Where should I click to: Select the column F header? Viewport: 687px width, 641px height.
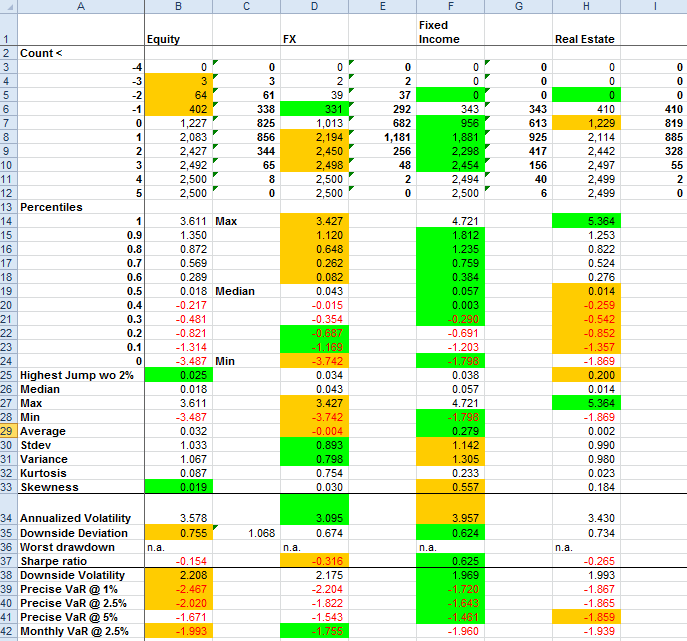449,6
